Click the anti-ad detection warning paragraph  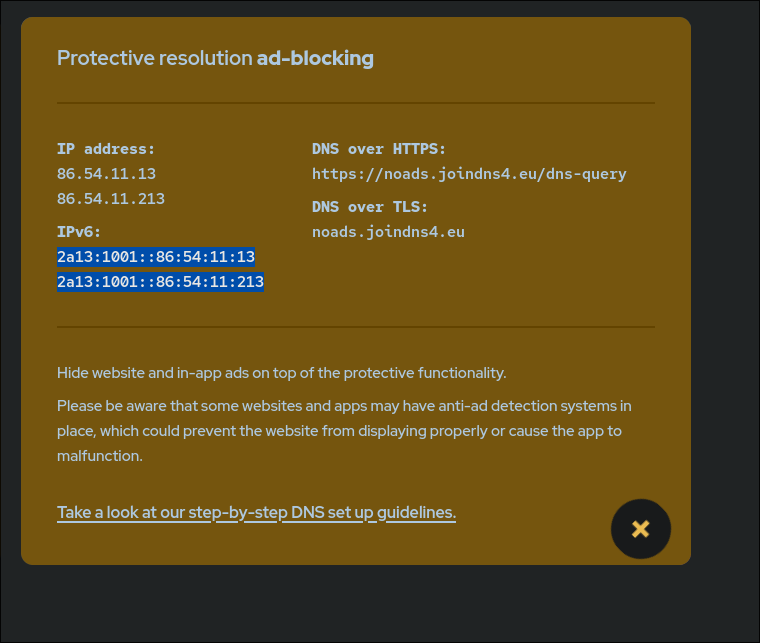pyautogui.click(x=344, y=431)
